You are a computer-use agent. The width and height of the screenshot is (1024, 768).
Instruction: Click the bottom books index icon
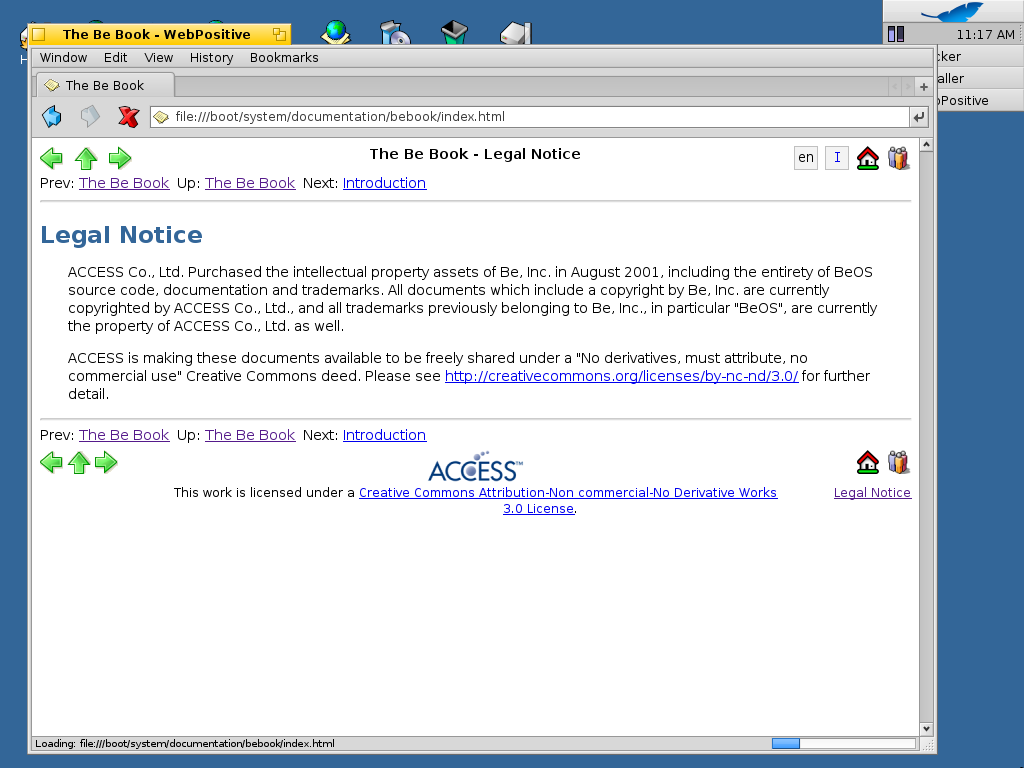pyautogui.click(x=899, y=462)
